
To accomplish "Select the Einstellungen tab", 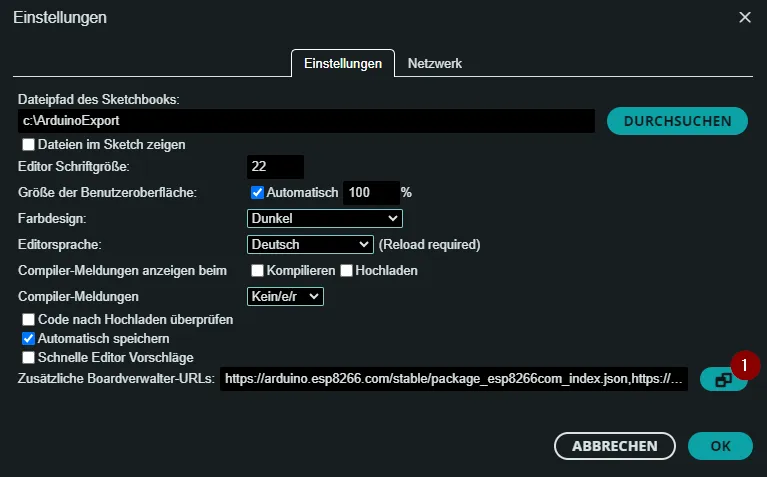I will 343,63.
